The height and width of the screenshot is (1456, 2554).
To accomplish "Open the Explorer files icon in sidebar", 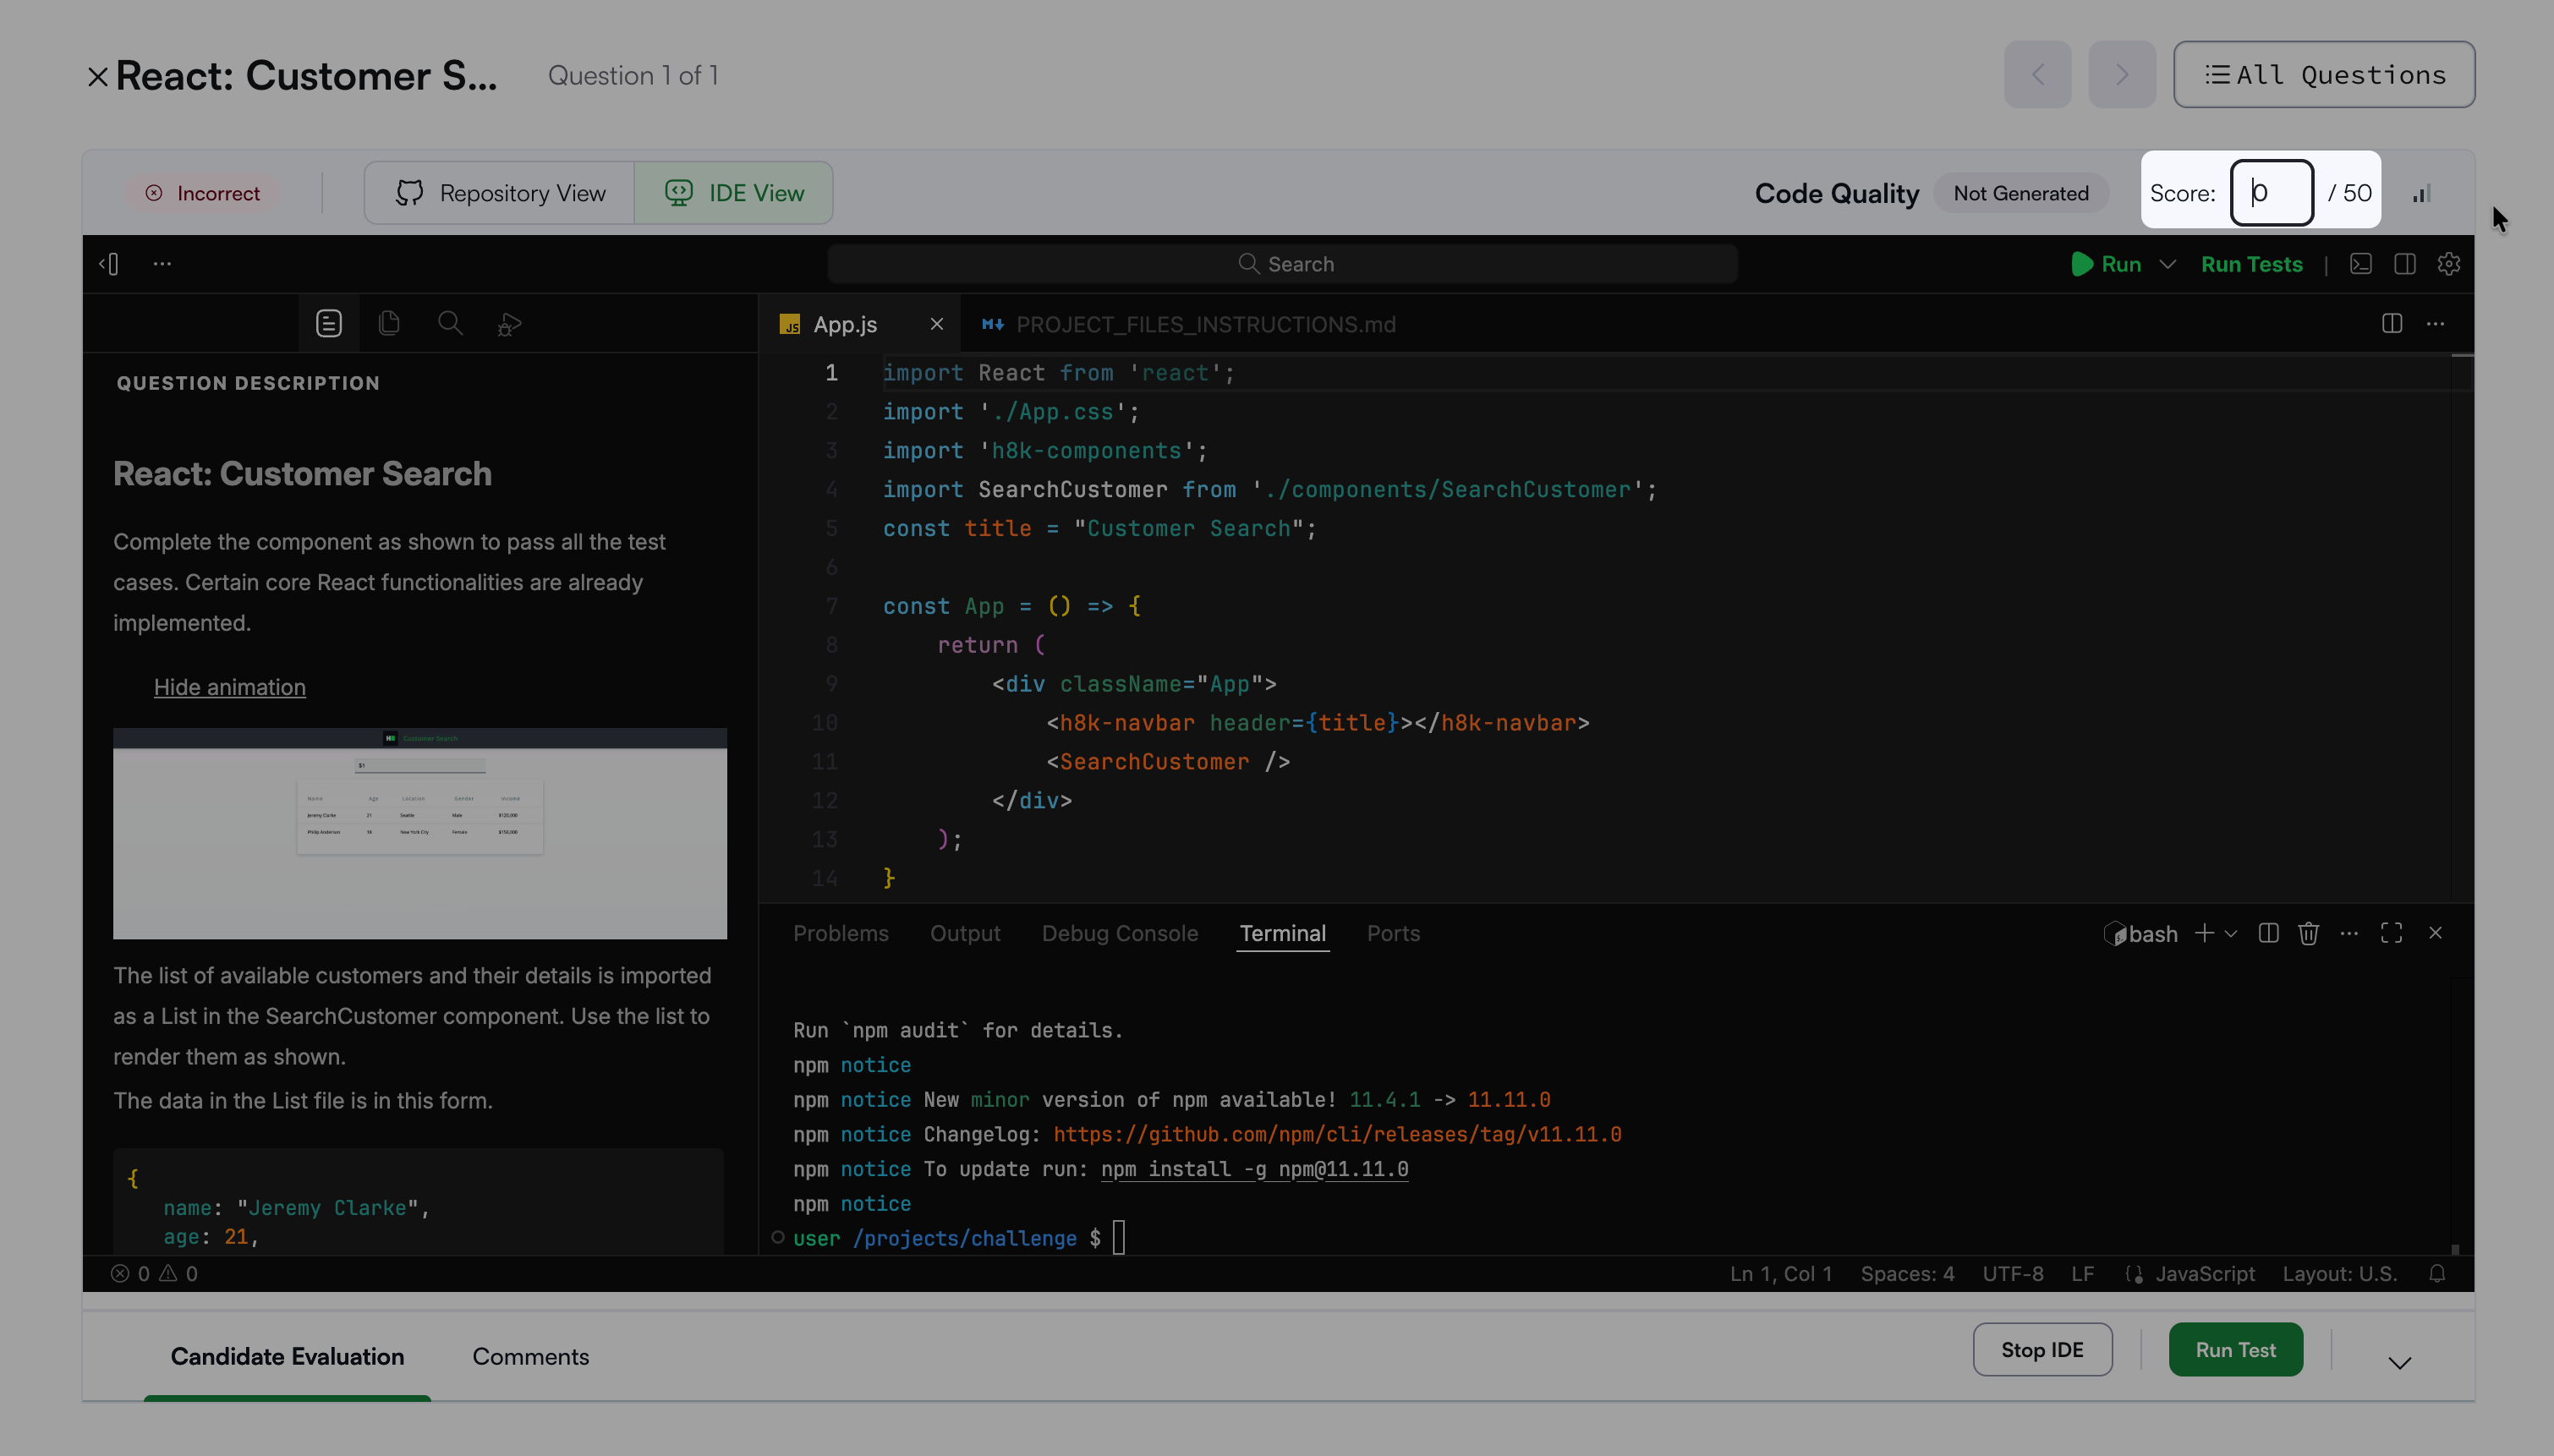I will pos(389,323).
